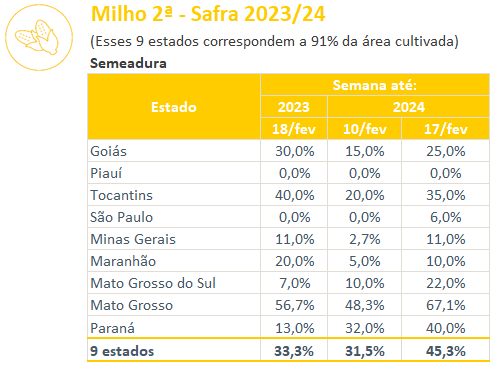Select the total value 45,3%
The width and height of the screenshot is (502, 366).
point(446,351)
